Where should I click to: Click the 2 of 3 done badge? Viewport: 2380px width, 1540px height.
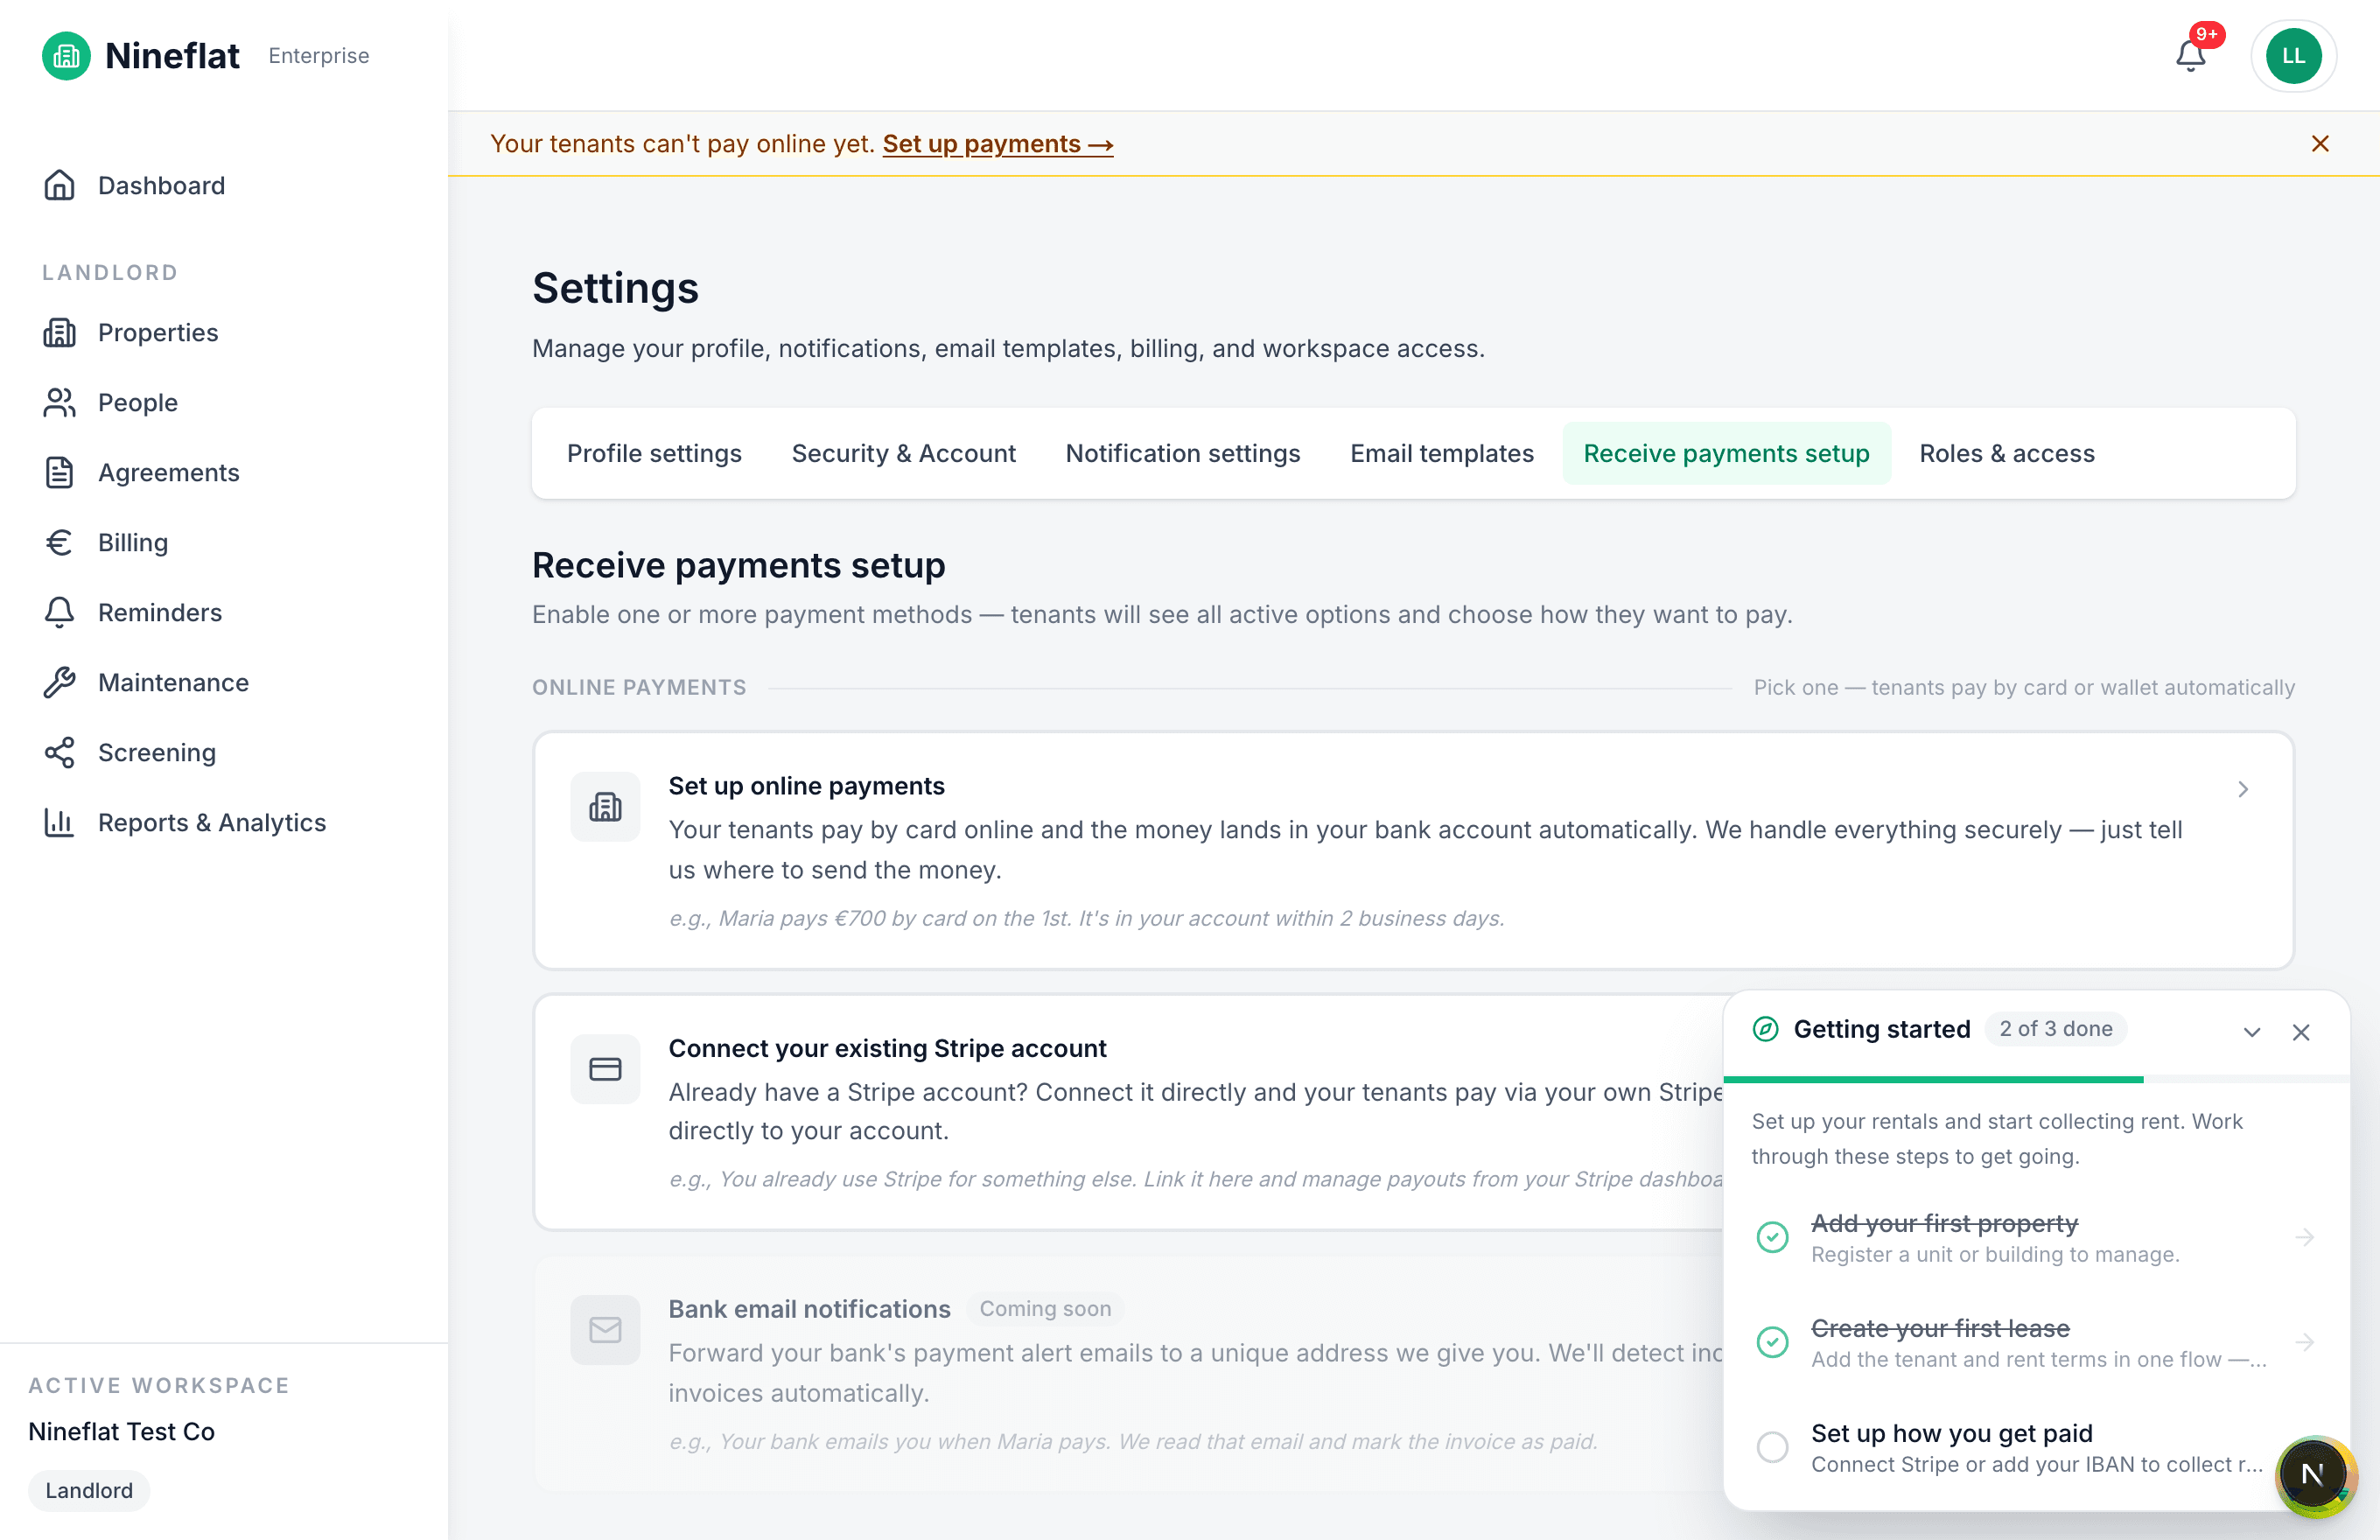(x=2055, y=1029)
